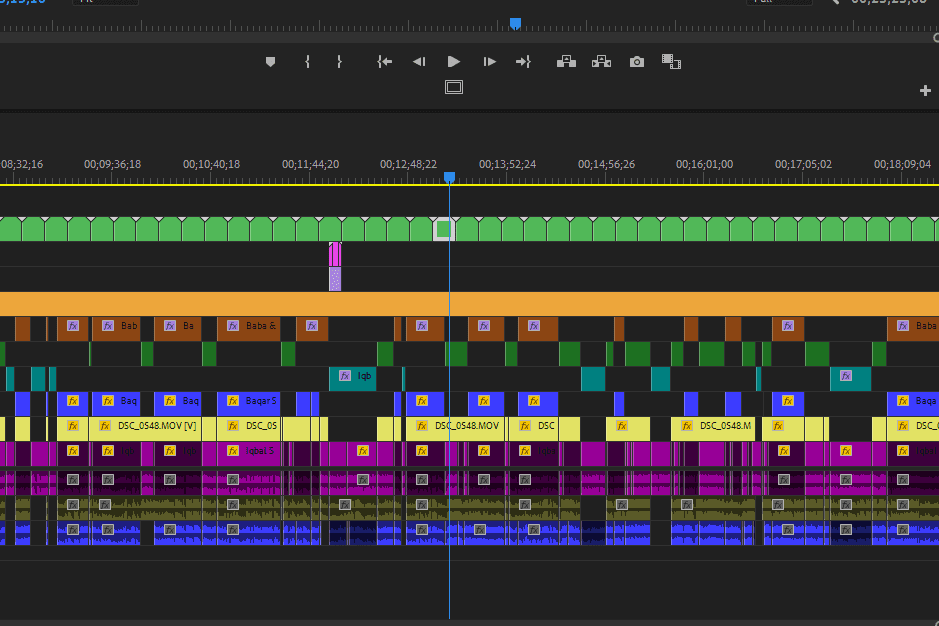This screenshot has width=939, height=626.
Task: Click the blue playhead on timeline ruler
Action: pos(449,177)
